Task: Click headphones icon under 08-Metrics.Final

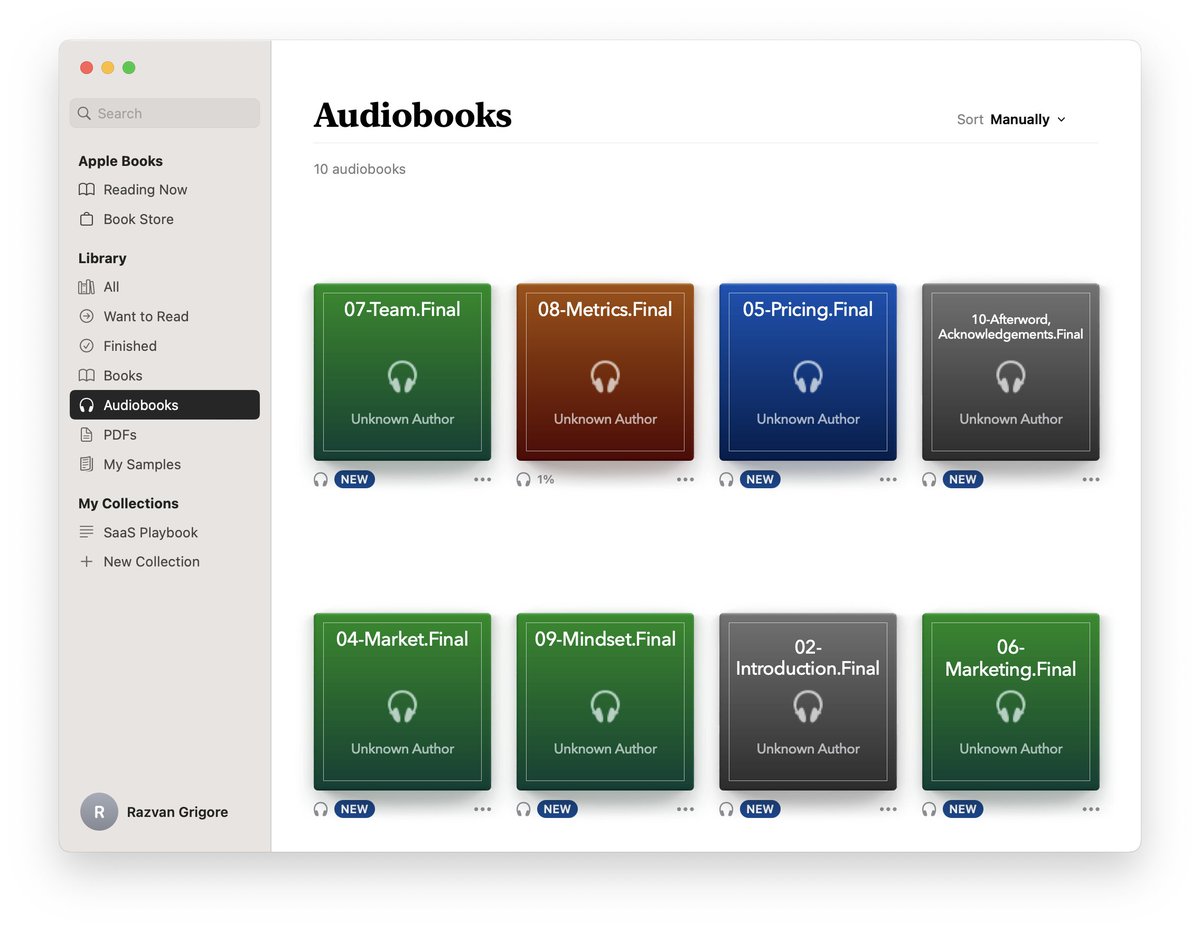Action: click(524, 479)
